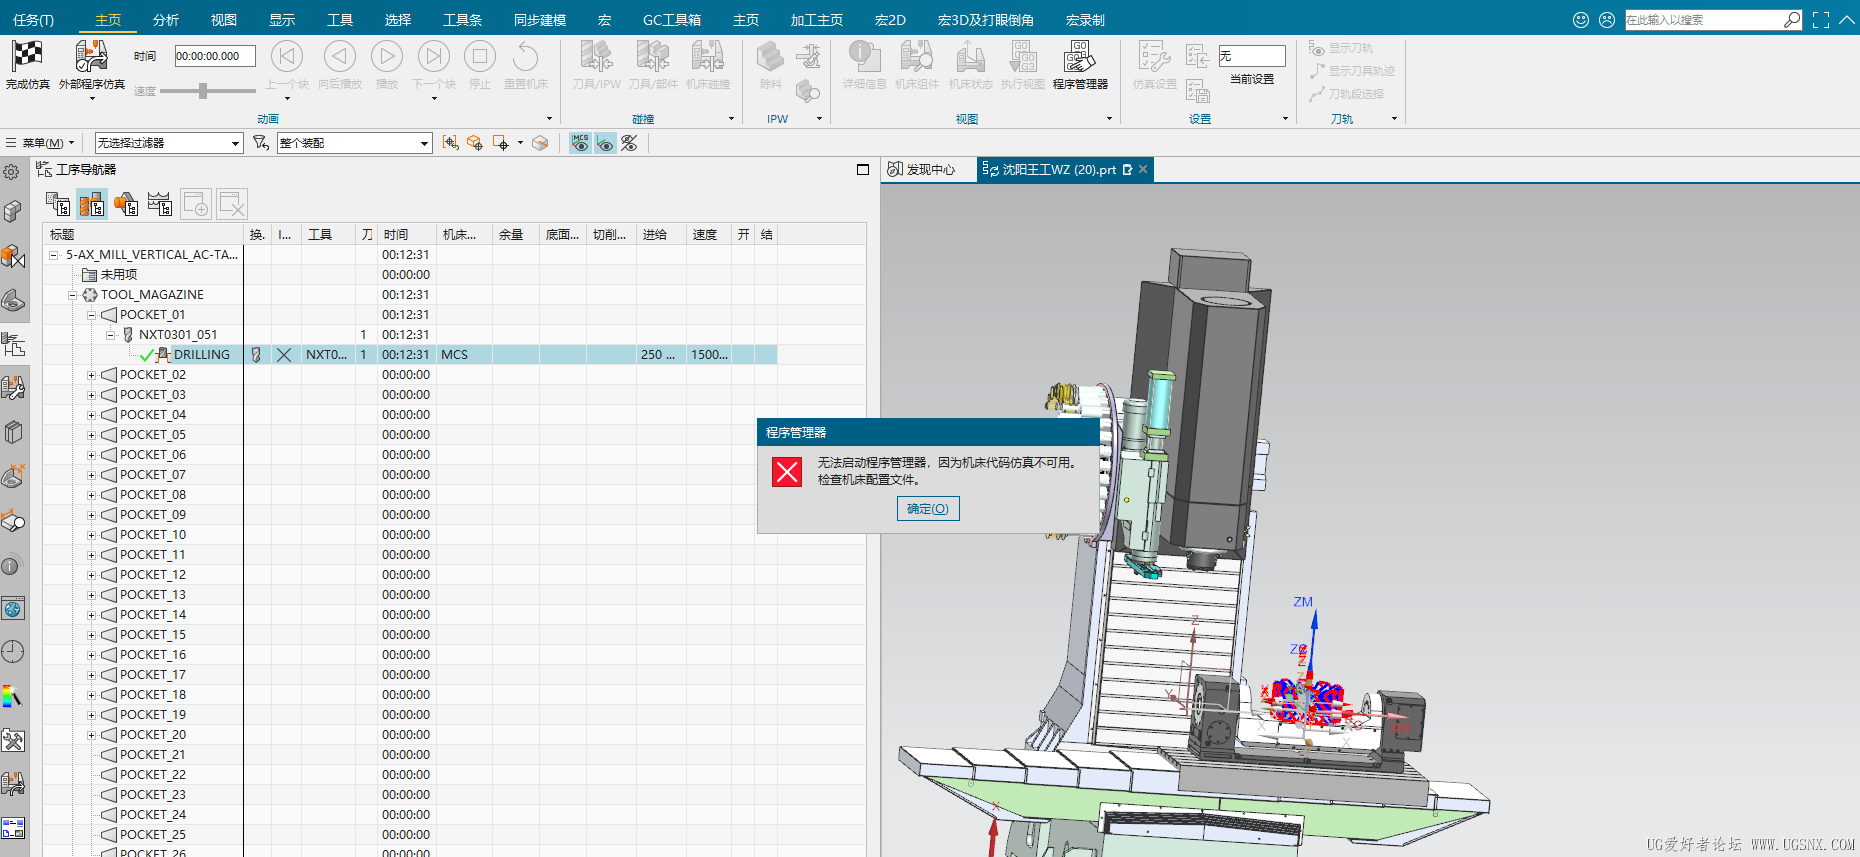Image resolution: width=1860 pixels, height=857 pixels.
Task: Open the 任务(T) menu
Action: 33,20
